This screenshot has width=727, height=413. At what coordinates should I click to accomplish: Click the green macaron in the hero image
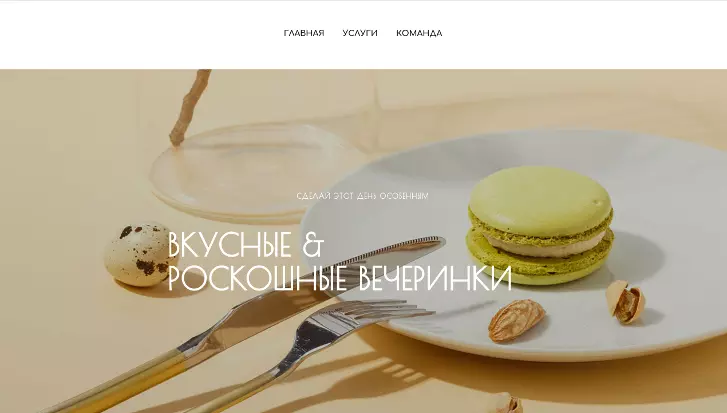pos(540,225)
